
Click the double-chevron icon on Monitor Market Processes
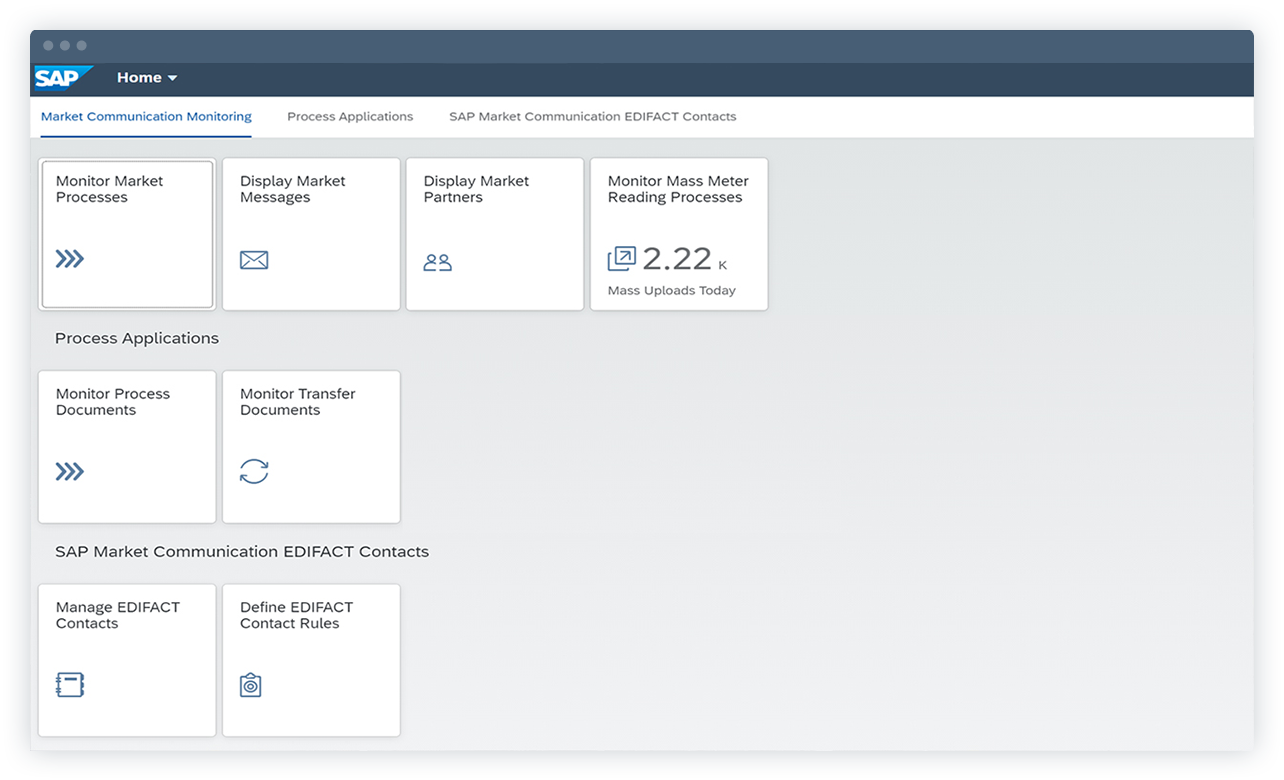coord(68,259)
